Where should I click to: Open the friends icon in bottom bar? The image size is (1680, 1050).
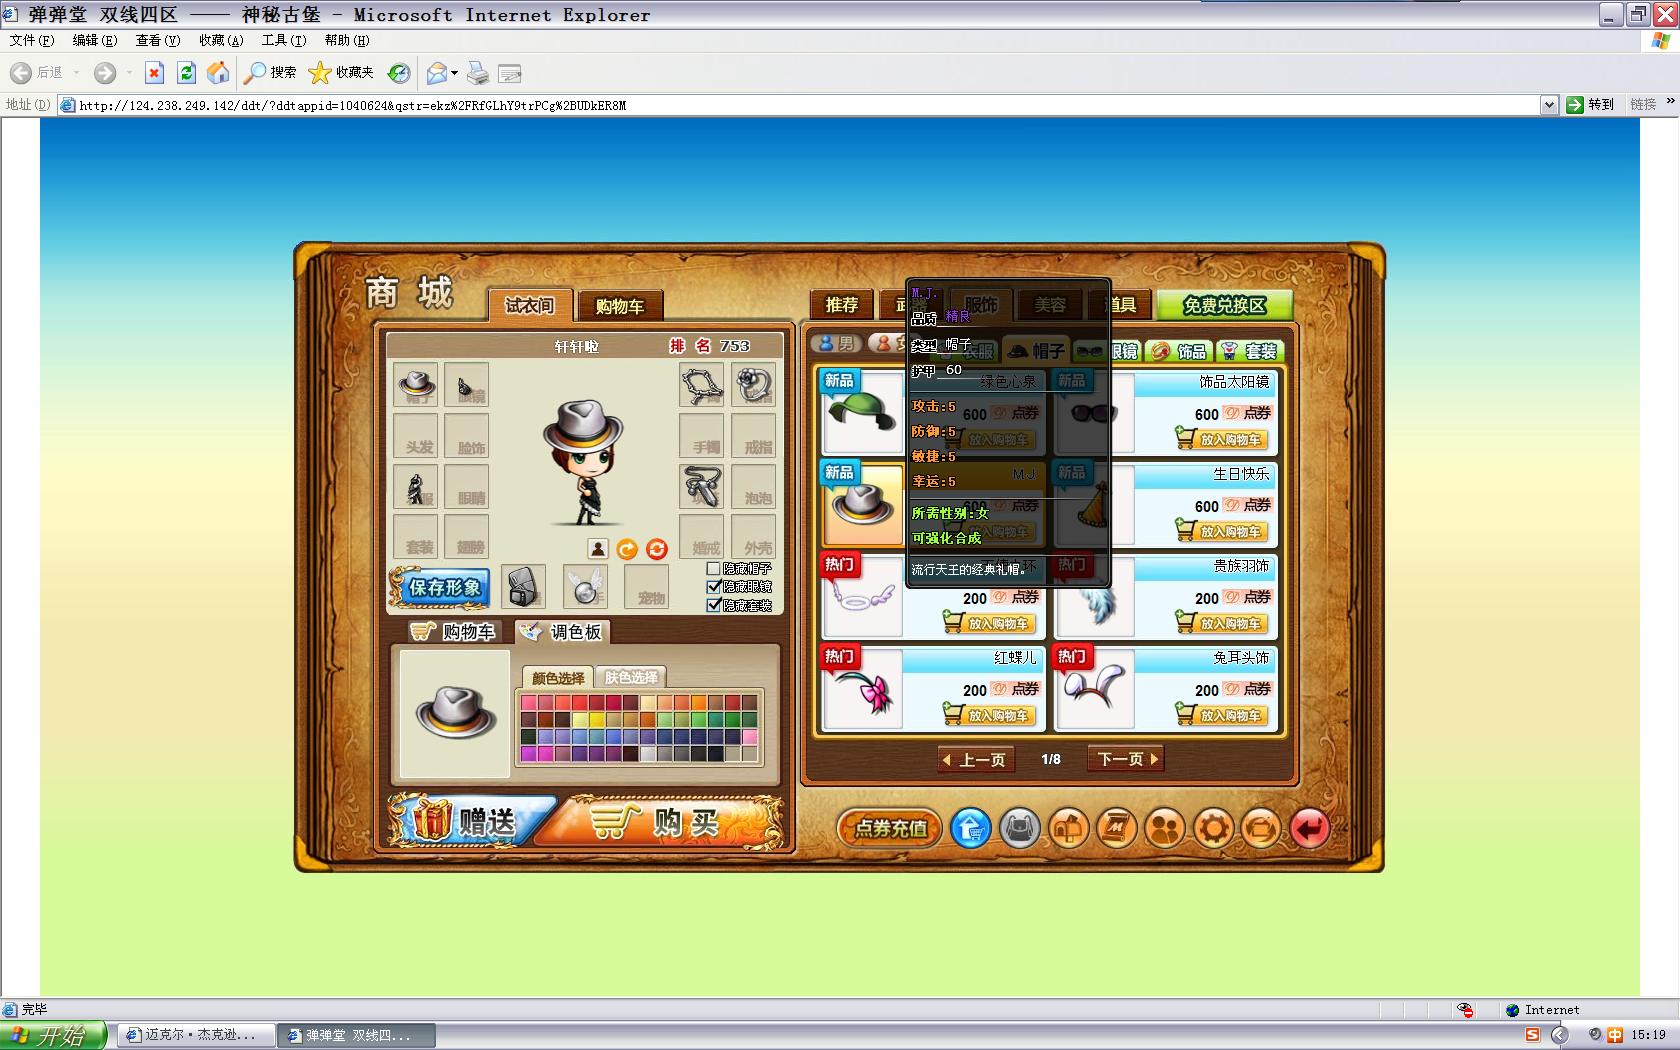click(x=1165, y=828)
